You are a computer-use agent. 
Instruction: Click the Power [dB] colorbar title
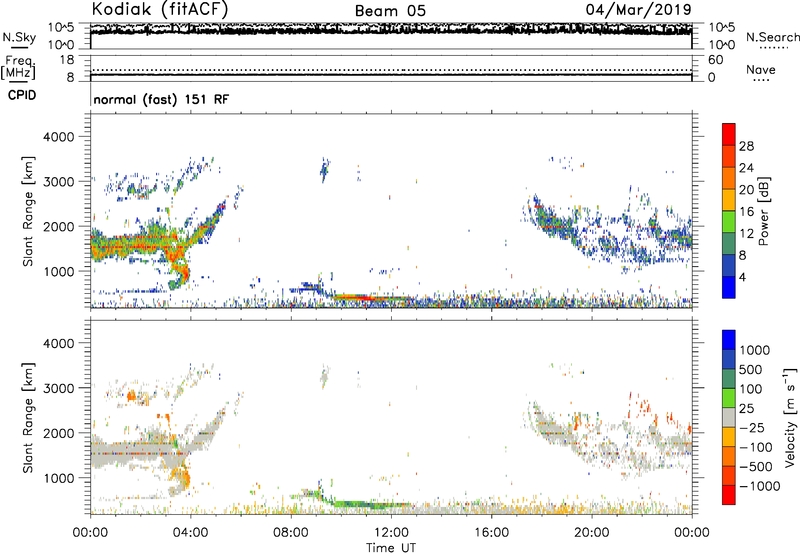[763, 211]
